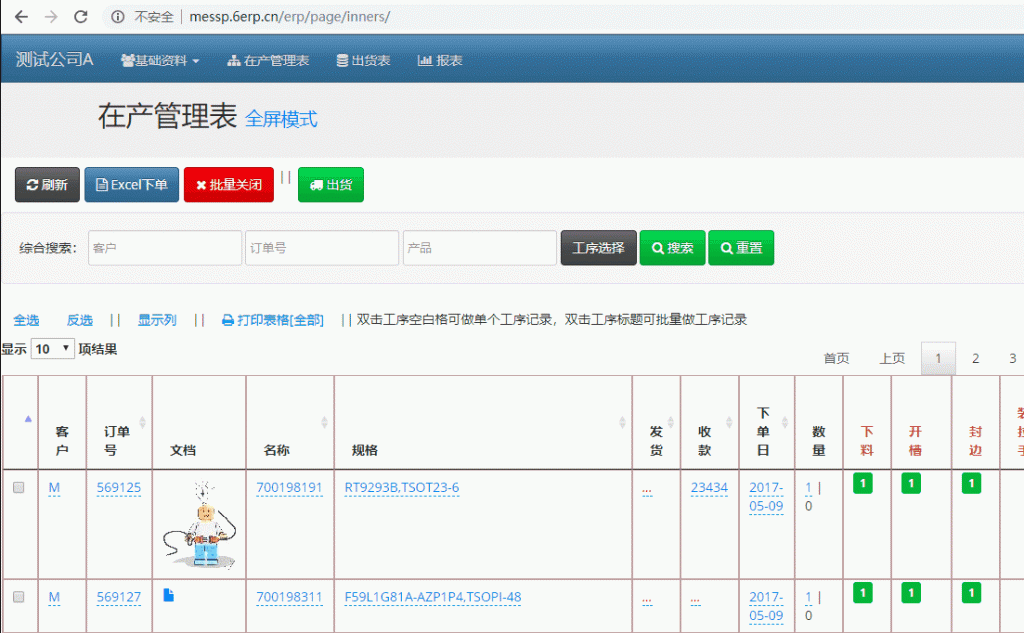The width and height of the screenshot is (1024, 633).
Task: Click the green 出货 truck button
Action: pos(331,185)
